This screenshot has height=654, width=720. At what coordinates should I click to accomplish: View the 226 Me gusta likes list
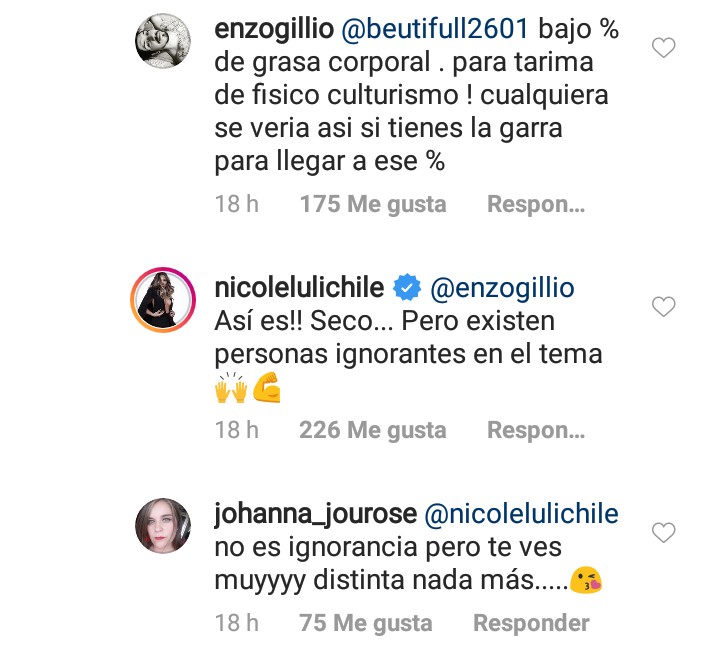pyautogui.click(x=373, y=430)
